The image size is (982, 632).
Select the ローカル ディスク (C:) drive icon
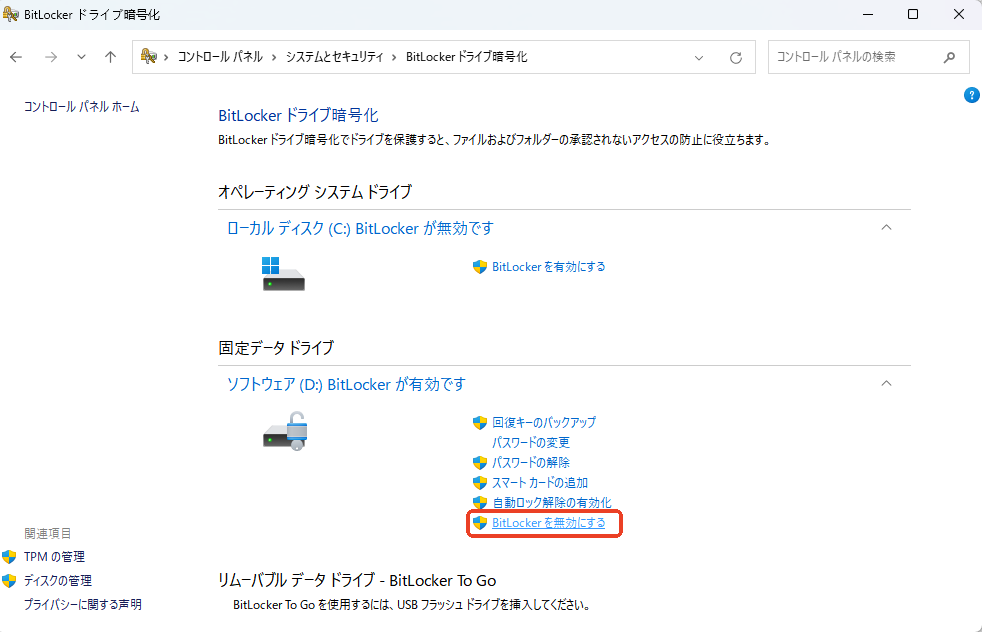(x=284, y=272)
